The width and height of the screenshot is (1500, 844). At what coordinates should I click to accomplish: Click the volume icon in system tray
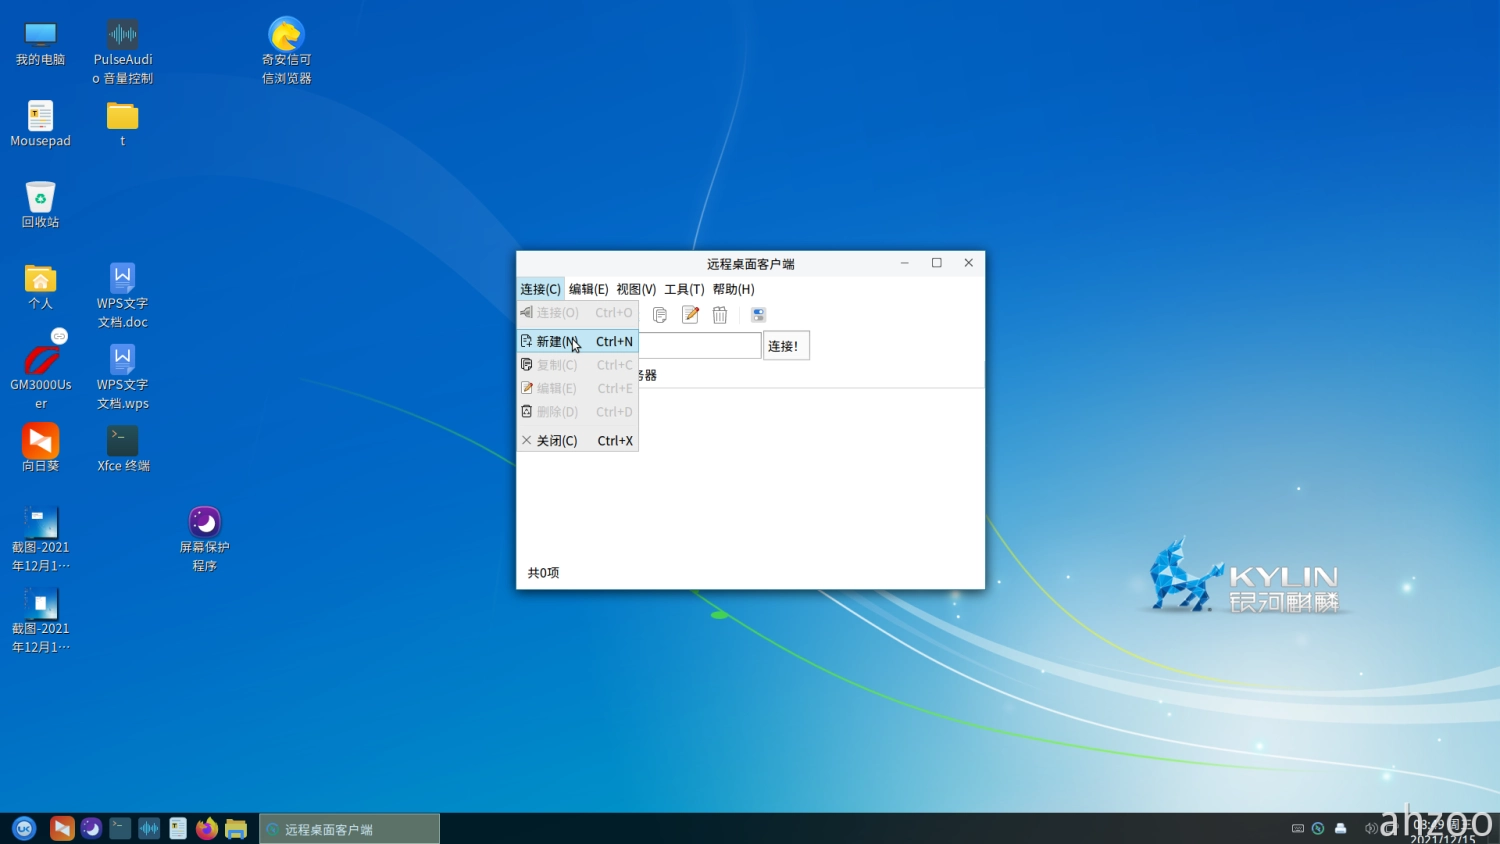(1370, 828)
